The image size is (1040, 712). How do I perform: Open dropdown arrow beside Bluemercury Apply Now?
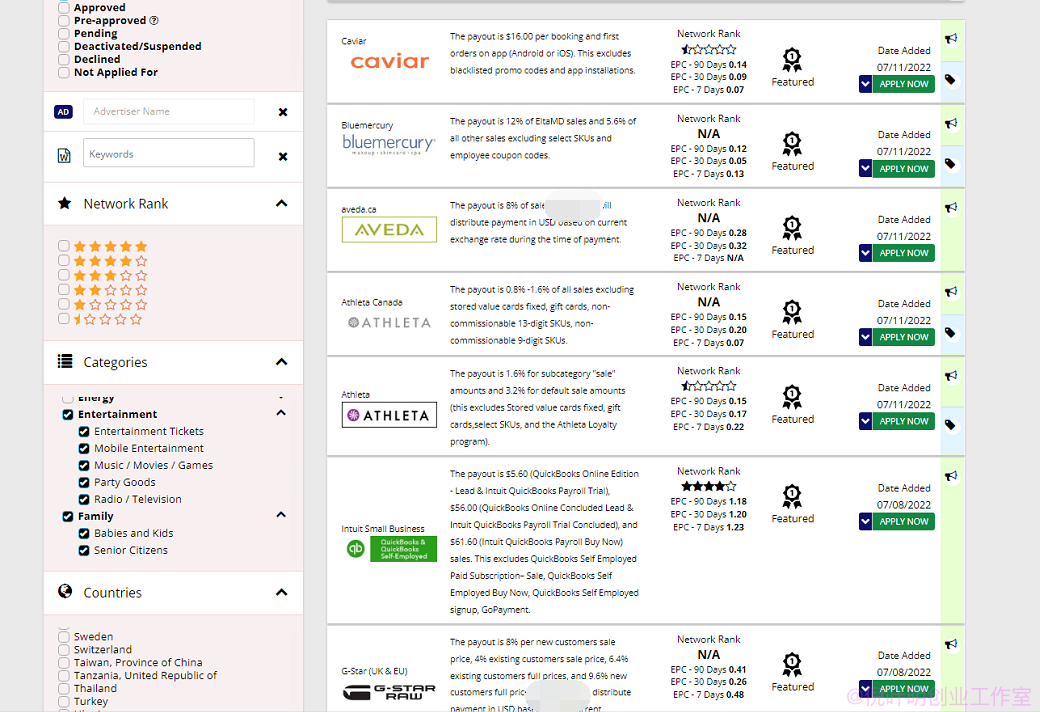coord(865,169)
